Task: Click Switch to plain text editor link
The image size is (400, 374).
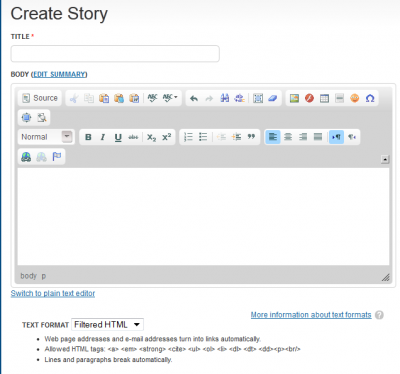Action: 53,293
